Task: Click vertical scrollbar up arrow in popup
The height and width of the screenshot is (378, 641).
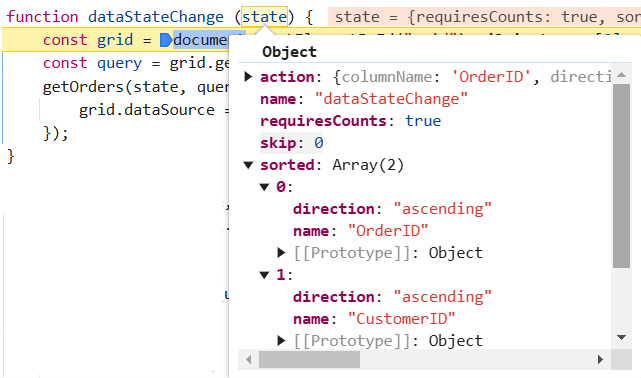Action: 622,74
